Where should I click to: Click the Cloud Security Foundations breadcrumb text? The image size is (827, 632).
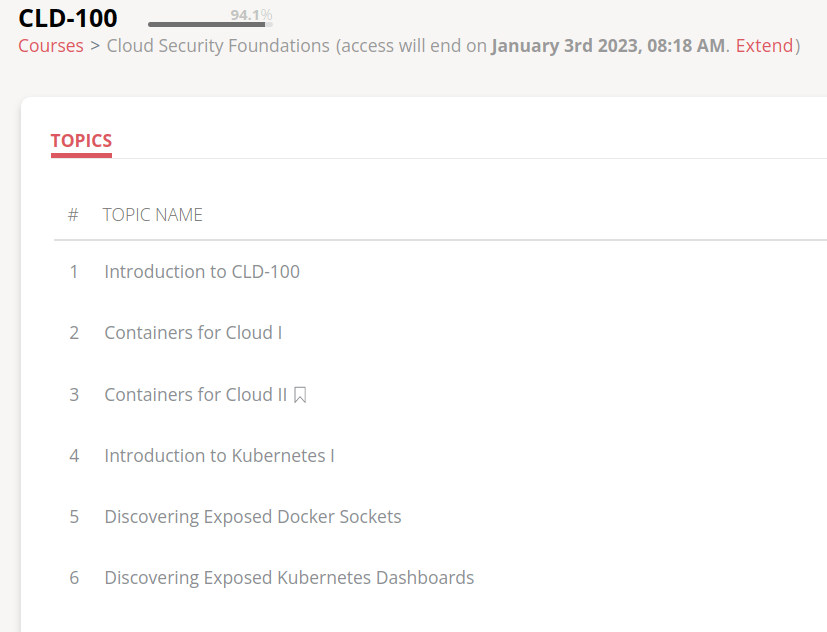coord(218,46)
